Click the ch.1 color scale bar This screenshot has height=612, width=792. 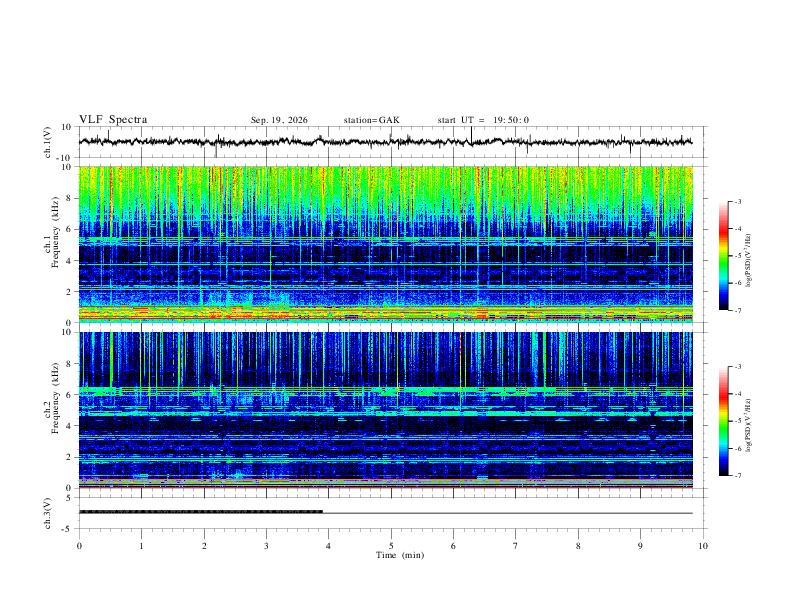point(723,256)
